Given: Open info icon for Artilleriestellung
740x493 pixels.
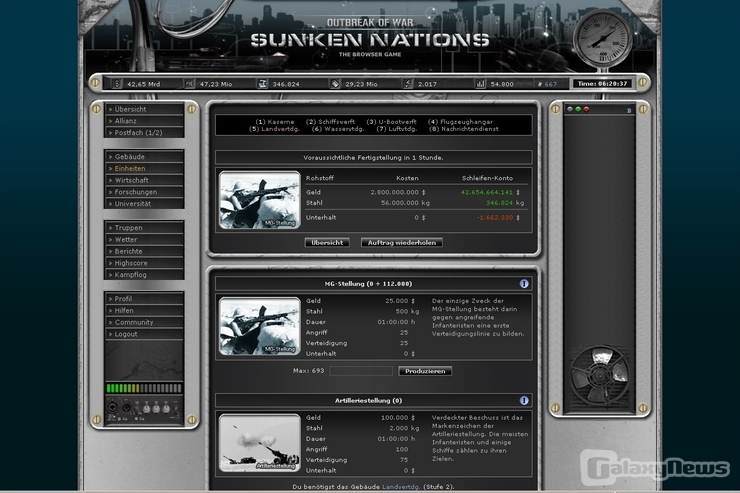Looking at the screenshot, I should [524, 401].
